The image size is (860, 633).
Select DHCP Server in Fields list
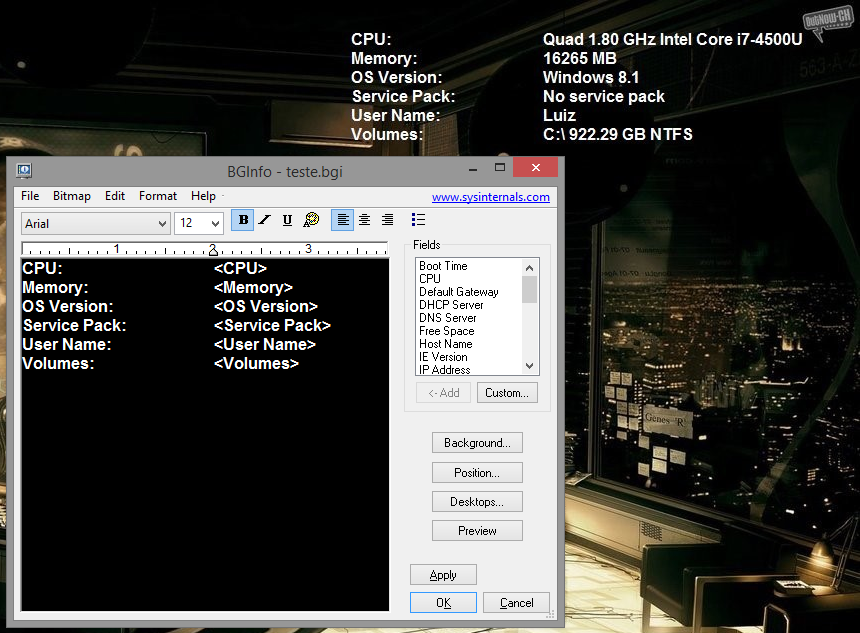point(451,305)
